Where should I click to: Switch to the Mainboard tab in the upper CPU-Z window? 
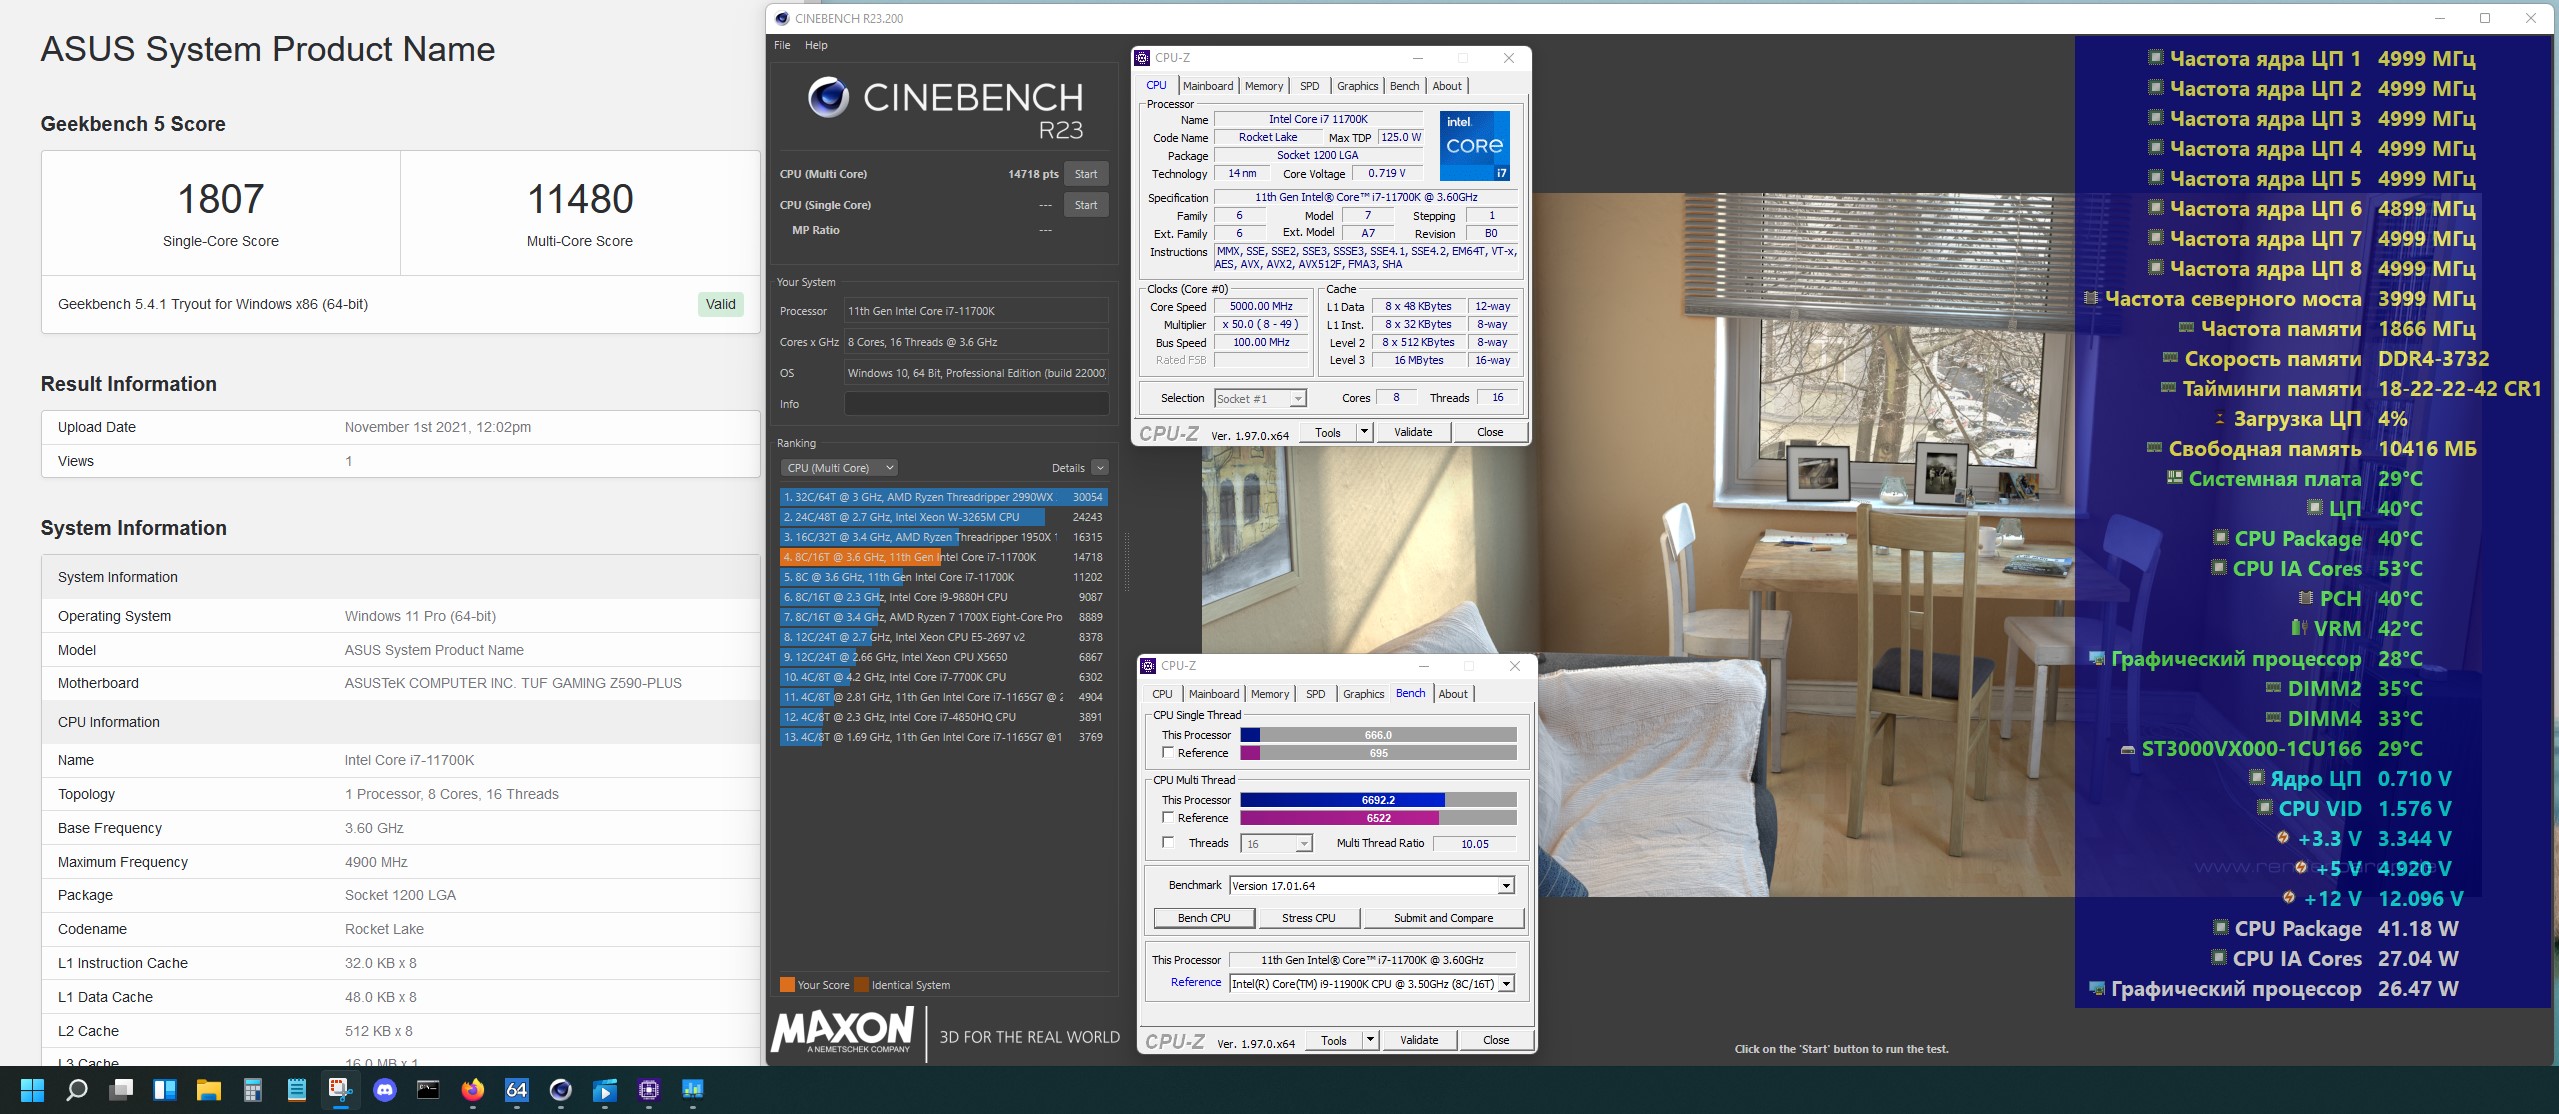click(x=1207, y=86)
